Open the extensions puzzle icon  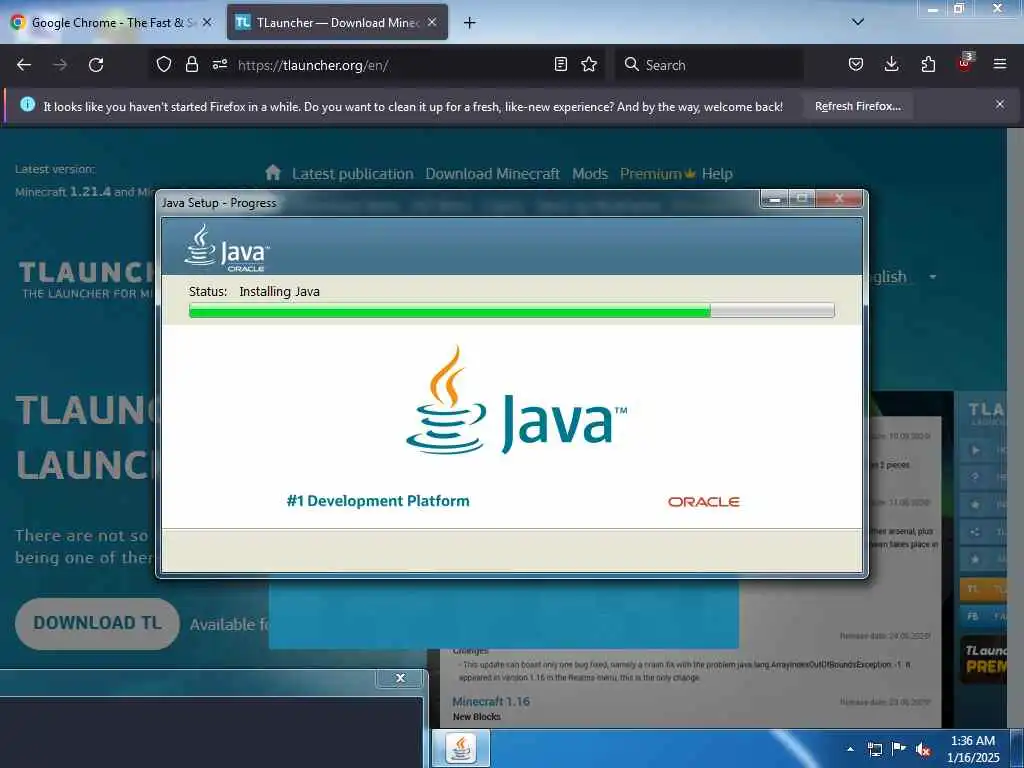928,64
